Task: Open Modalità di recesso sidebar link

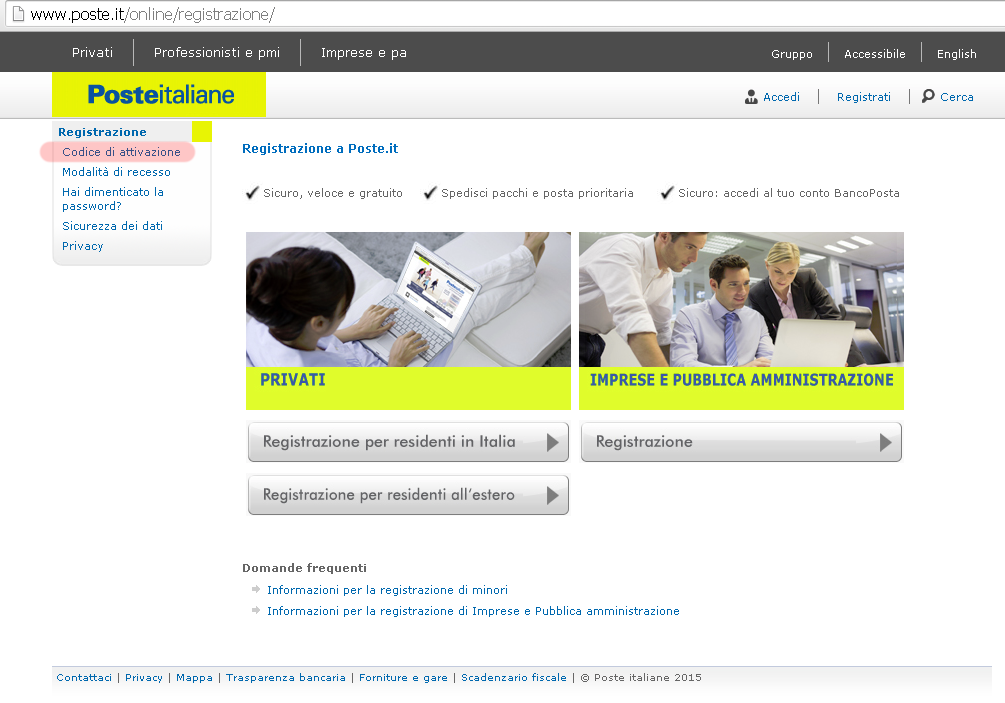Action: pos(117,172)
